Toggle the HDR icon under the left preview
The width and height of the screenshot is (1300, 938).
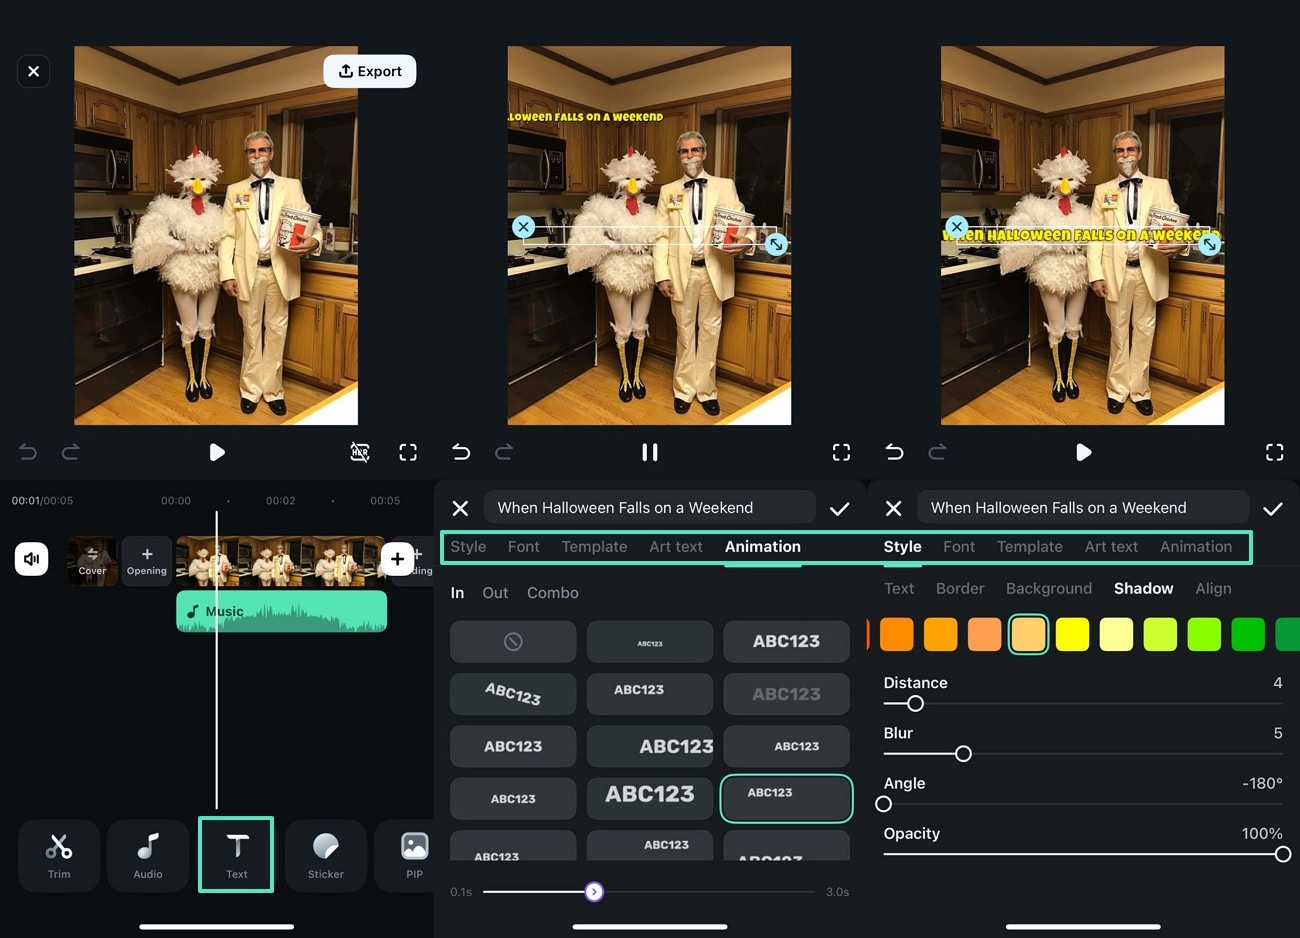pos(360,452)
